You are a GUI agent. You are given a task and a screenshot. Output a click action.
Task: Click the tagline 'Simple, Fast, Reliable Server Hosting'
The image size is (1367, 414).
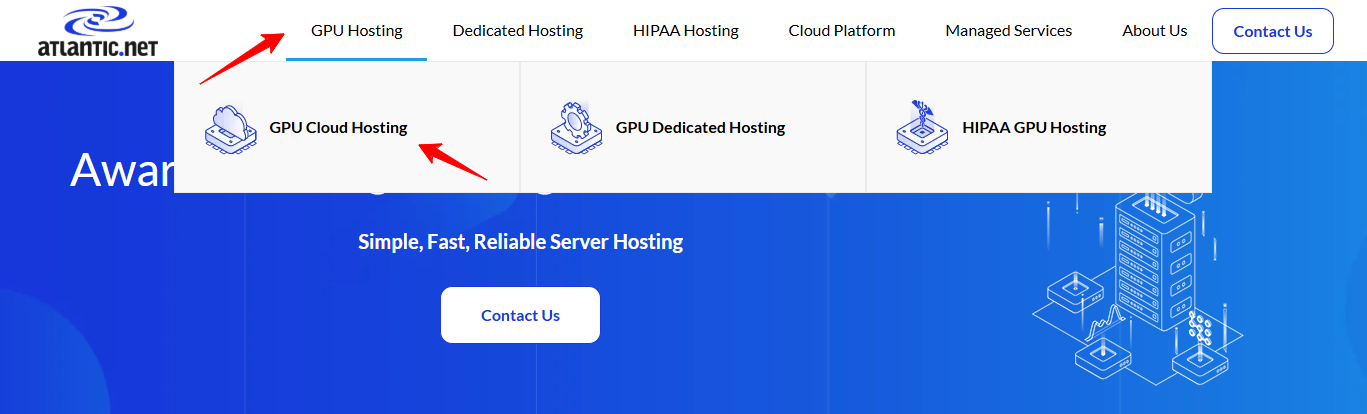[521, 242]
